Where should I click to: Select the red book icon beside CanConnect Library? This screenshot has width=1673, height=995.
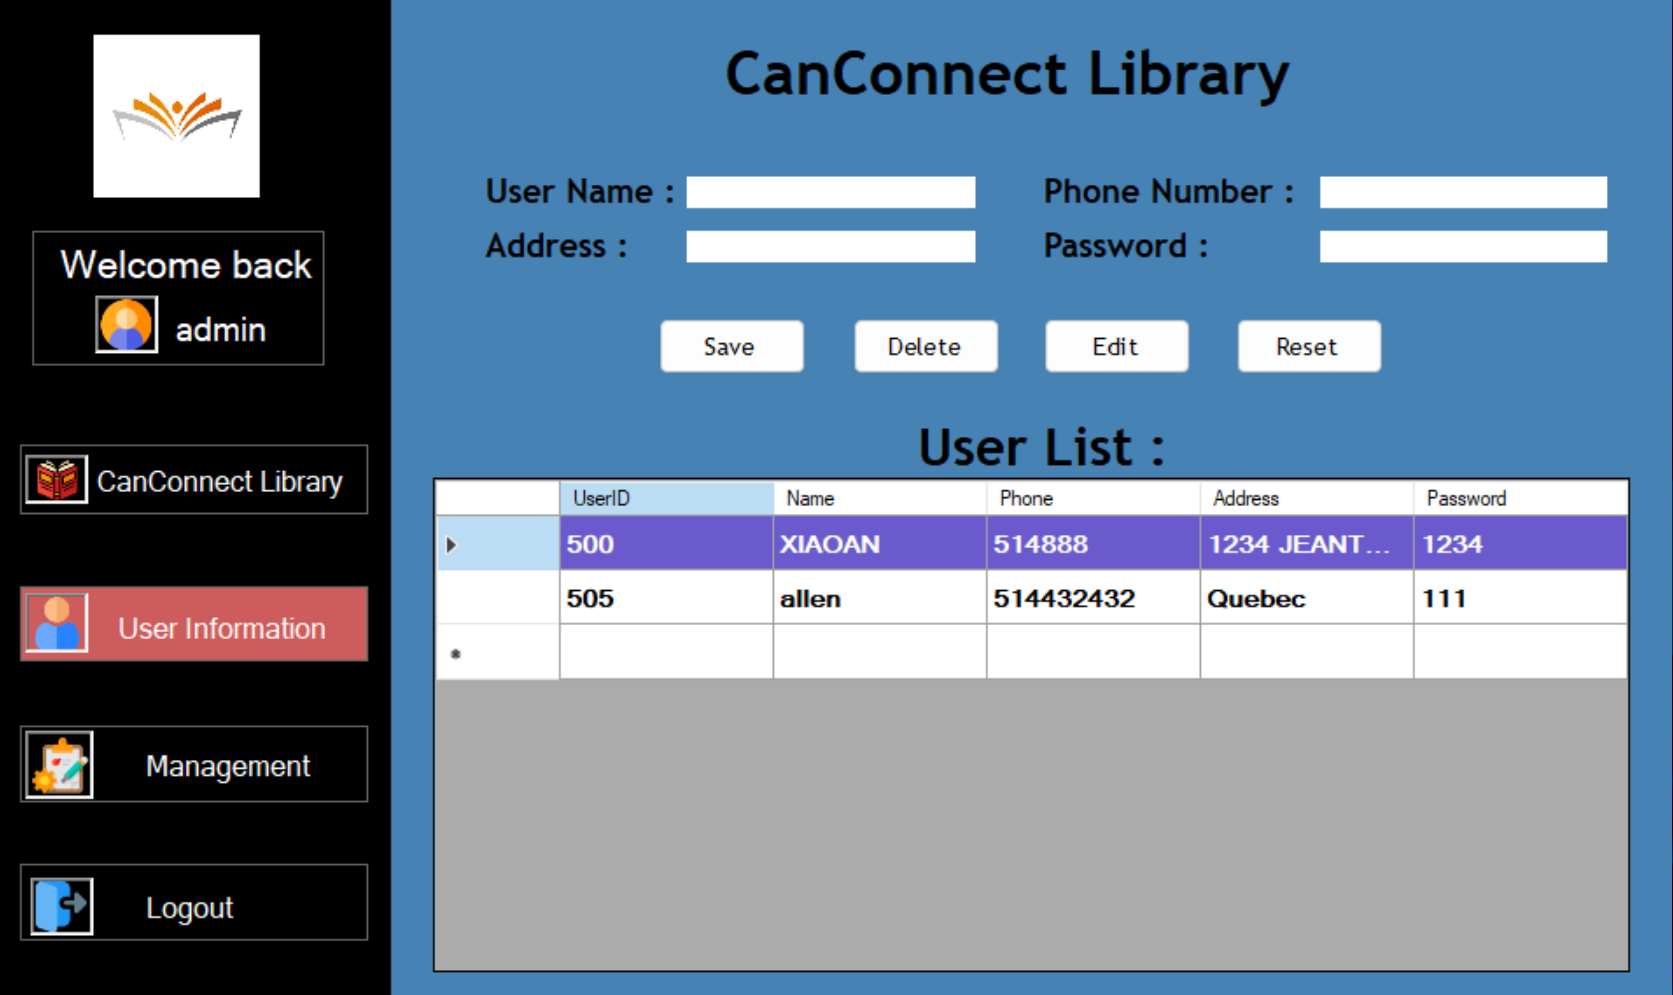pyautogui.click(x=57, y=479)
